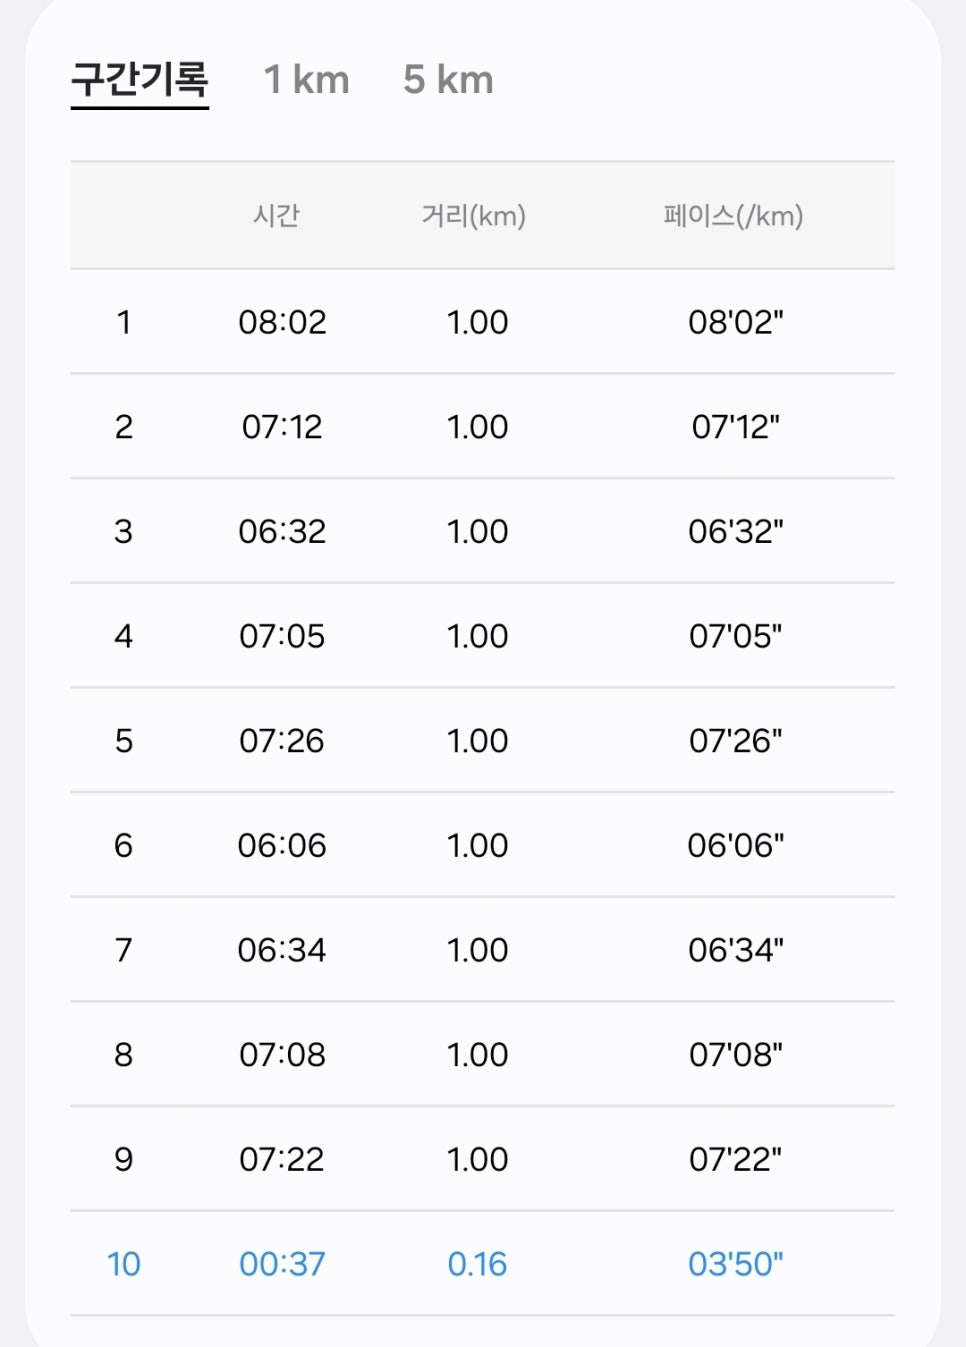Tap the highlighted lap 10 number
966x1347 pixels.
point(124,1264)
